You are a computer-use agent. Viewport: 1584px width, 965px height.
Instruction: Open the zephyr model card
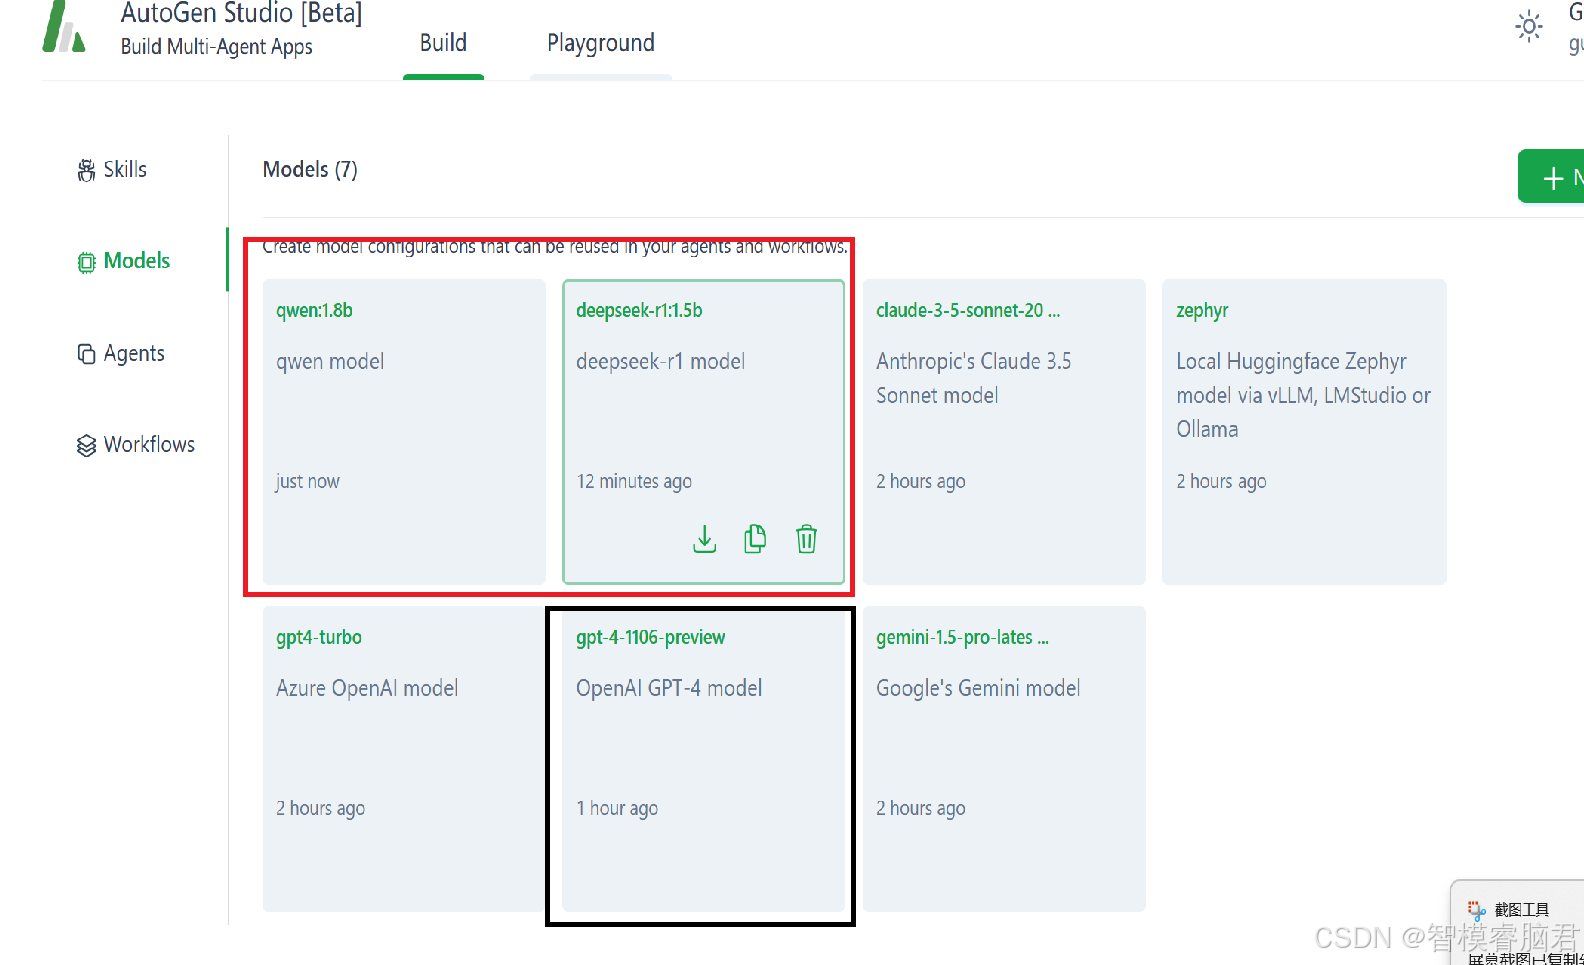[1304, 432]
